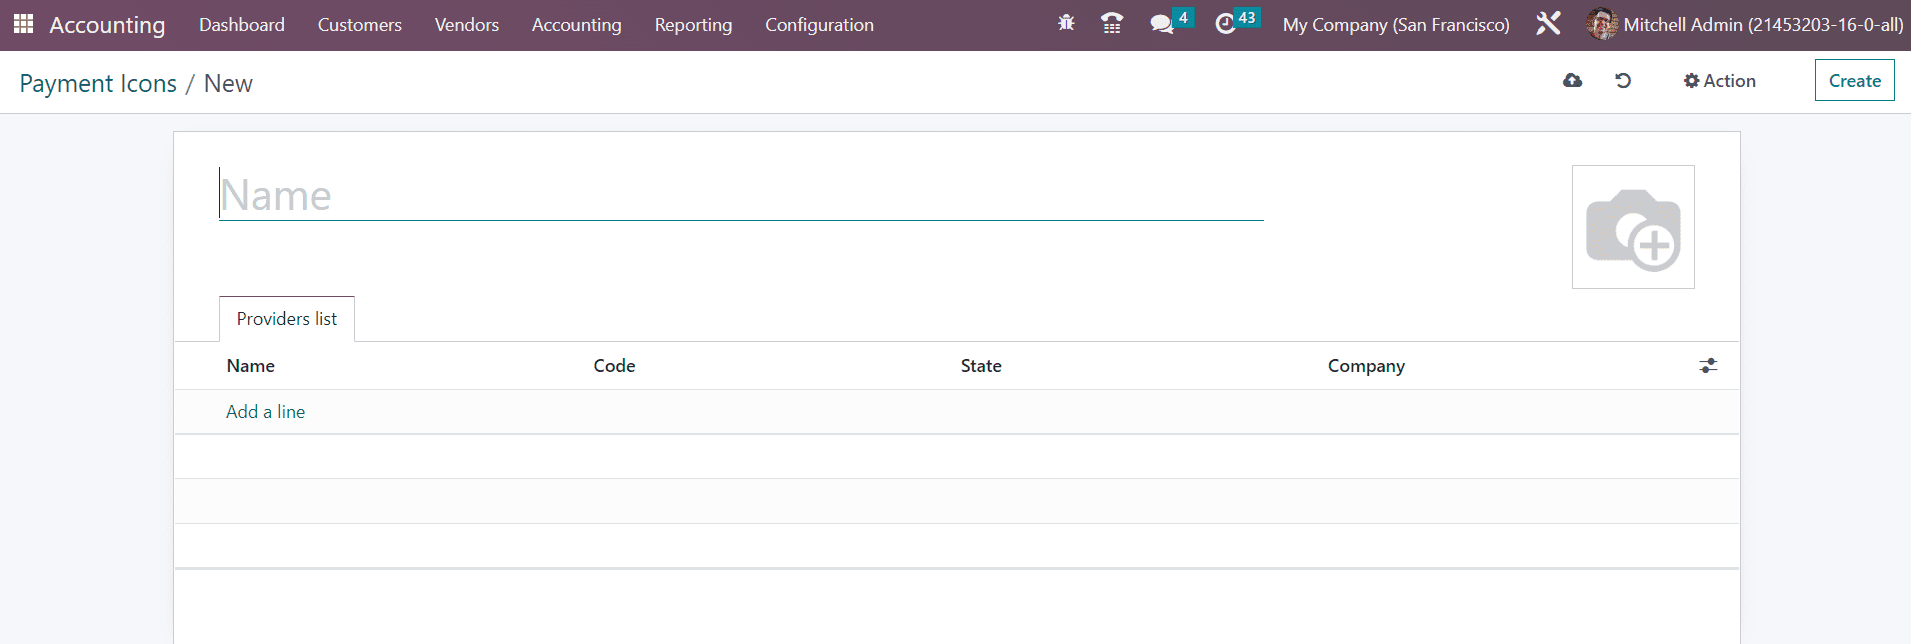Sort providers by Name column header
The width and height of the screenshot is (1911, 644).
251,366
